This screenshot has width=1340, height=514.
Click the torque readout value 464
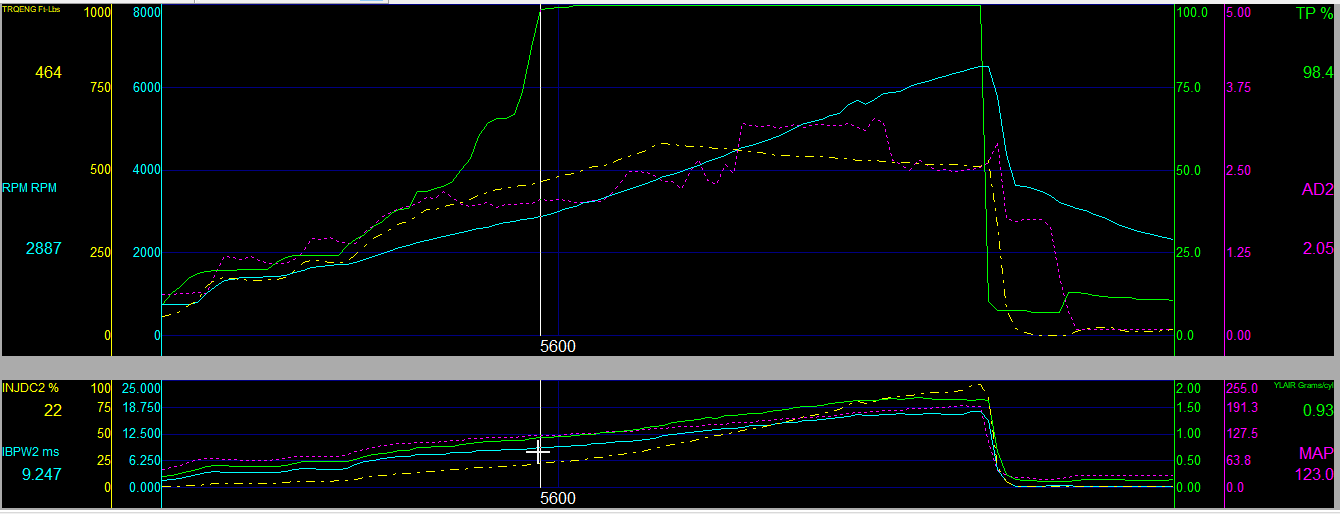47,72
